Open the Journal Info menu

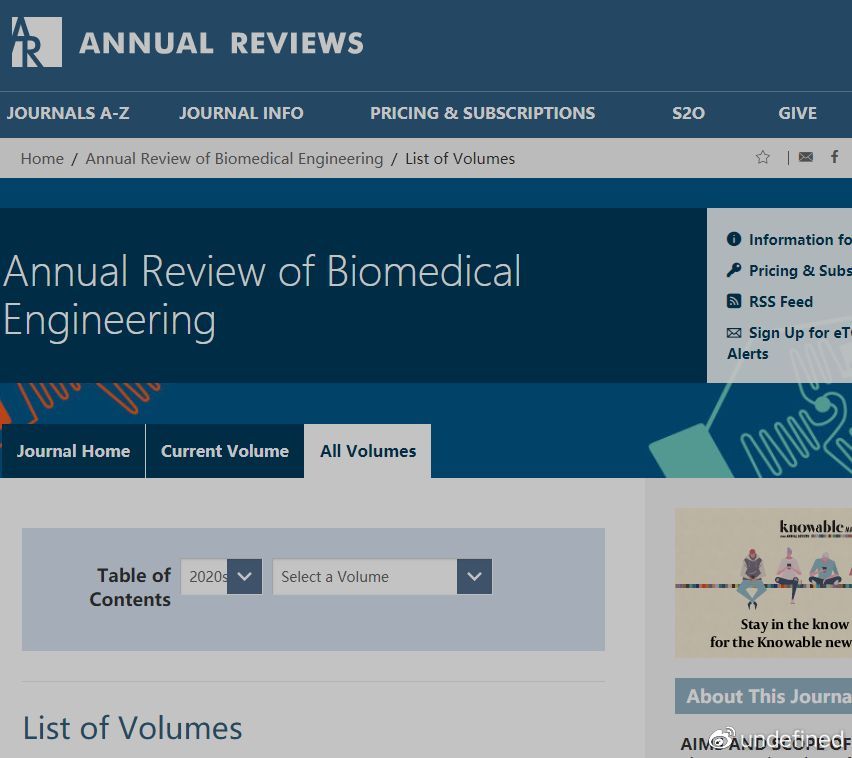[241, 113]
